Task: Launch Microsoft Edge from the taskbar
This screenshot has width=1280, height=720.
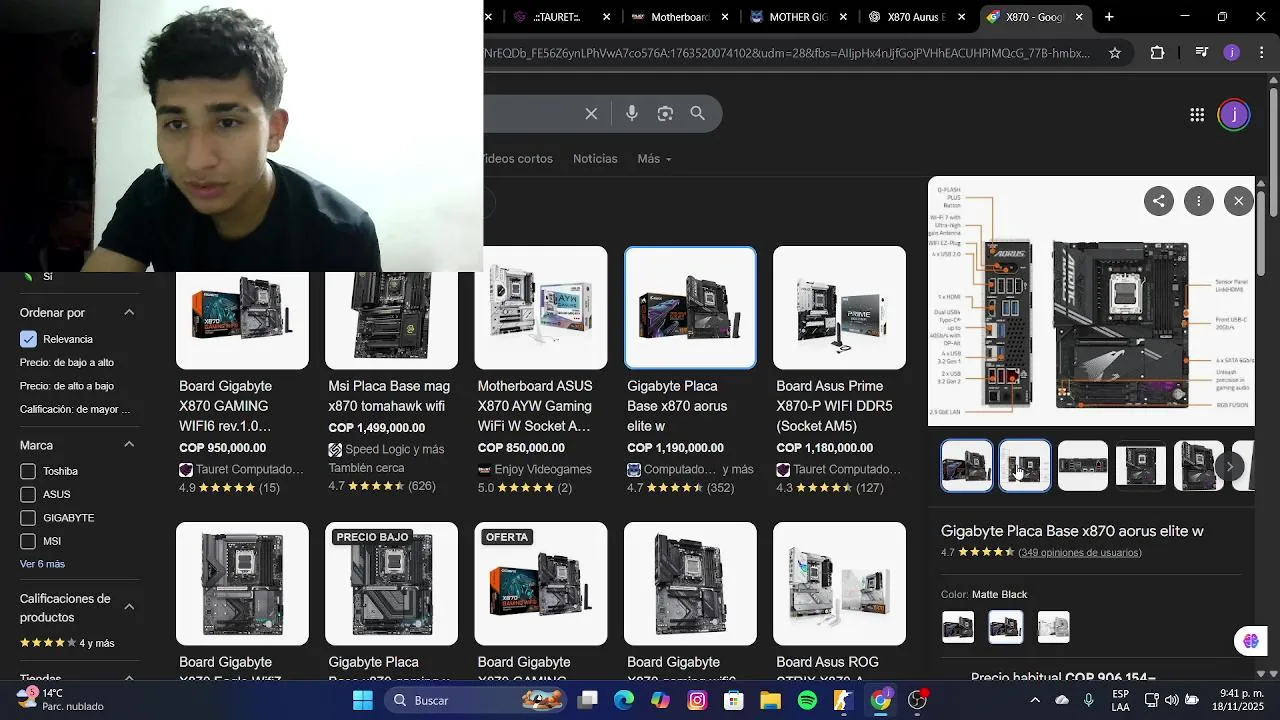Action: (624, 700)
